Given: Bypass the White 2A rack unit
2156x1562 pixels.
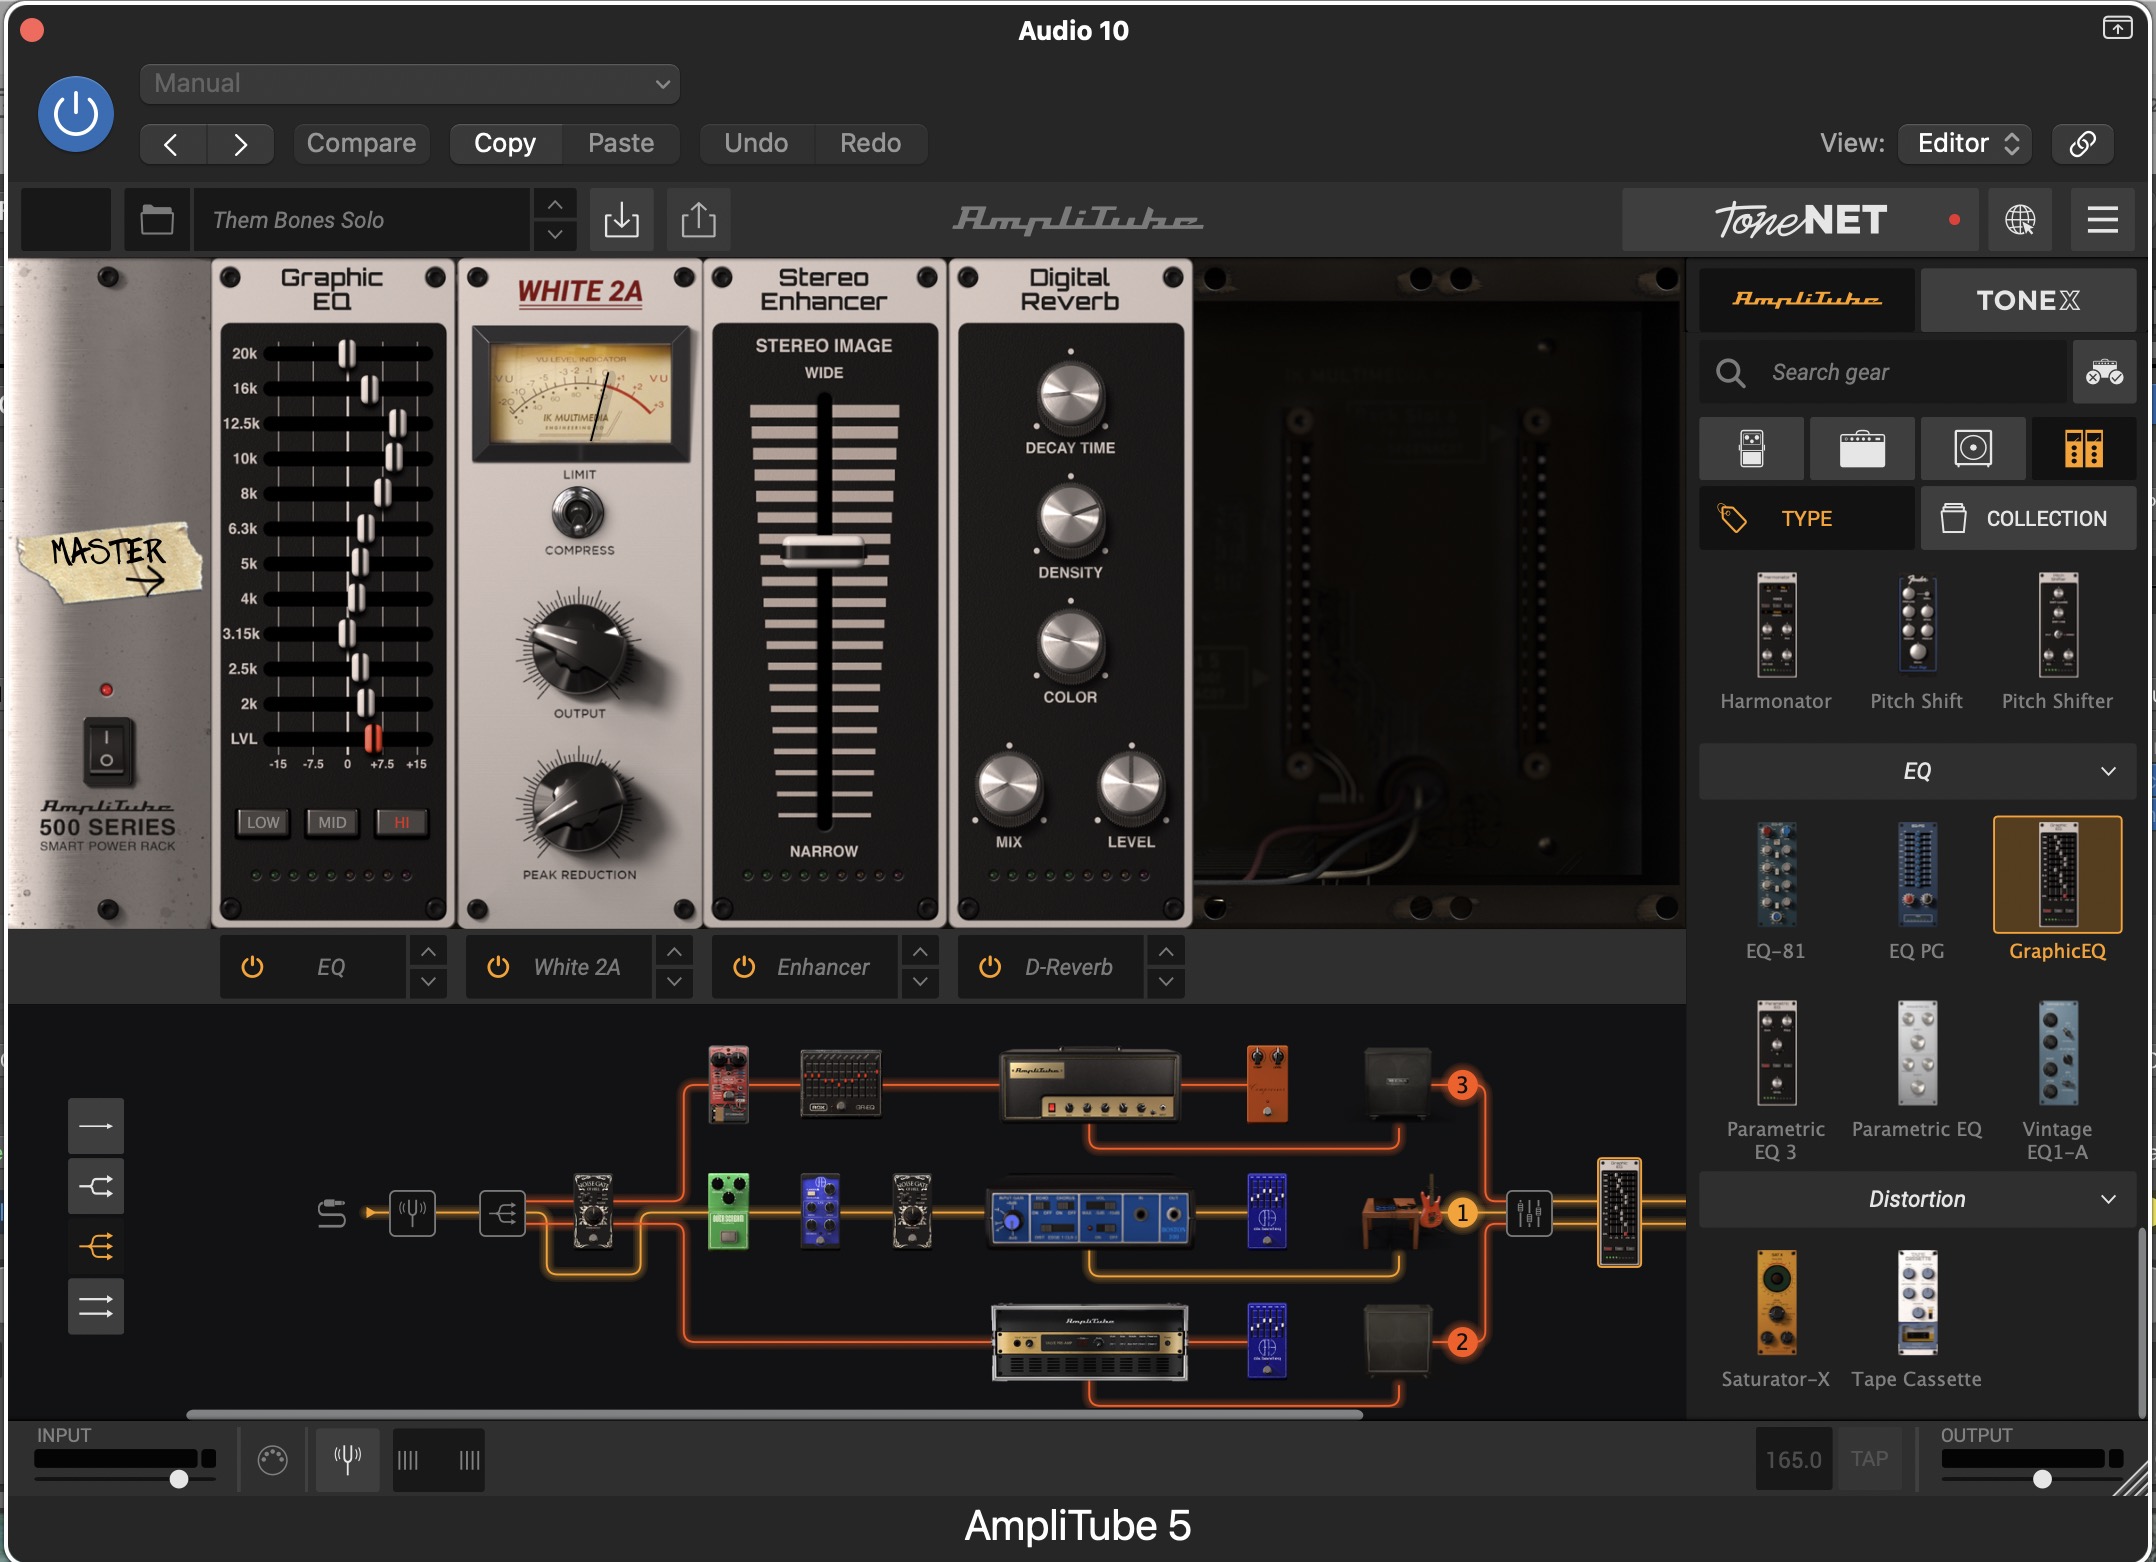Looking at the screenshot, I should tap(498, 967).
